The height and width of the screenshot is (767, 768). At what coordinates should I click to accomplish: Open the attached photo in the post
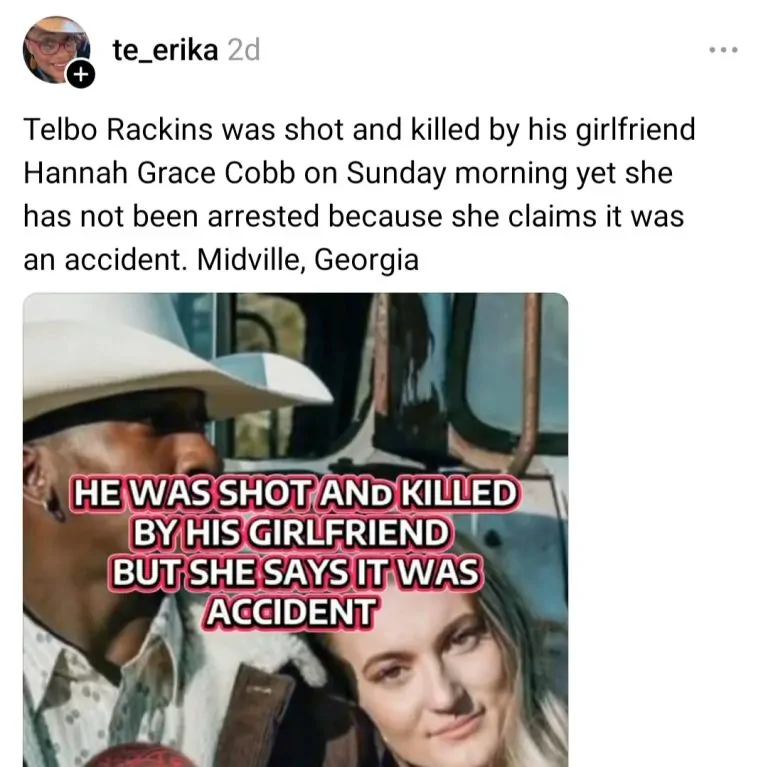295,529
